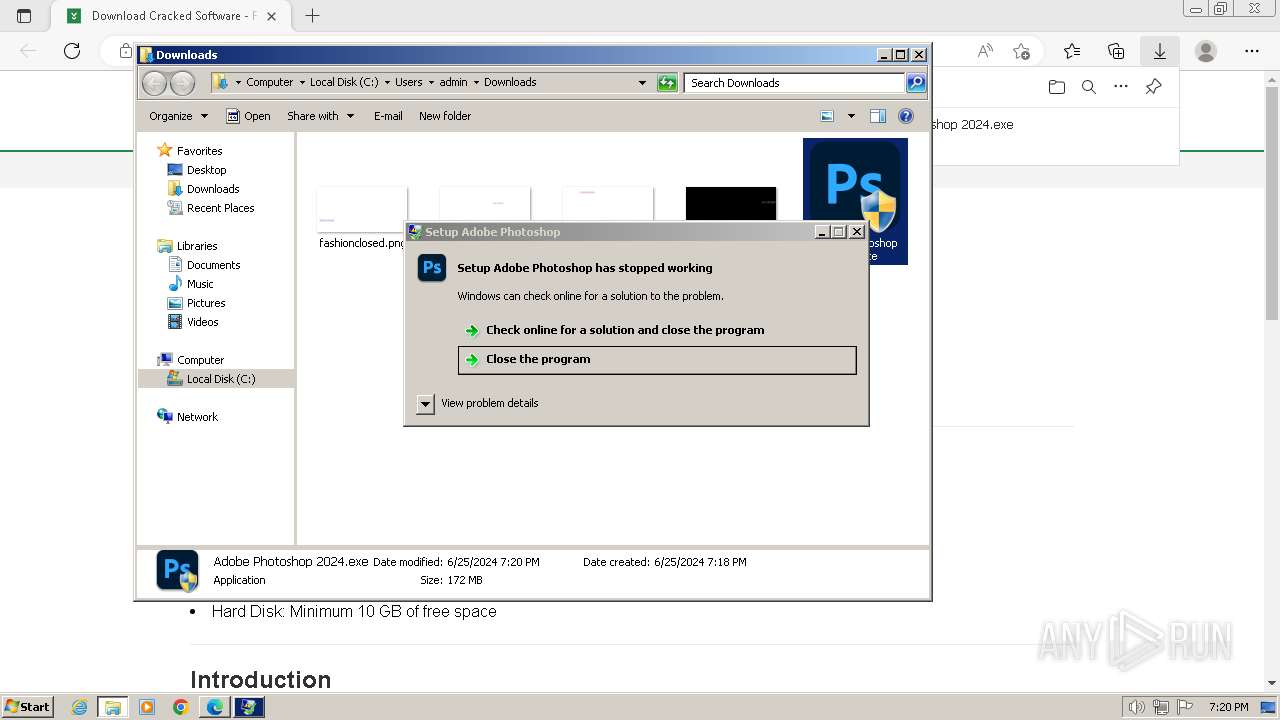The width and height of the screenshot is (1280, 720).
Task: Click Local Disk (C:) breadcrumb segment
Action: 343,83
